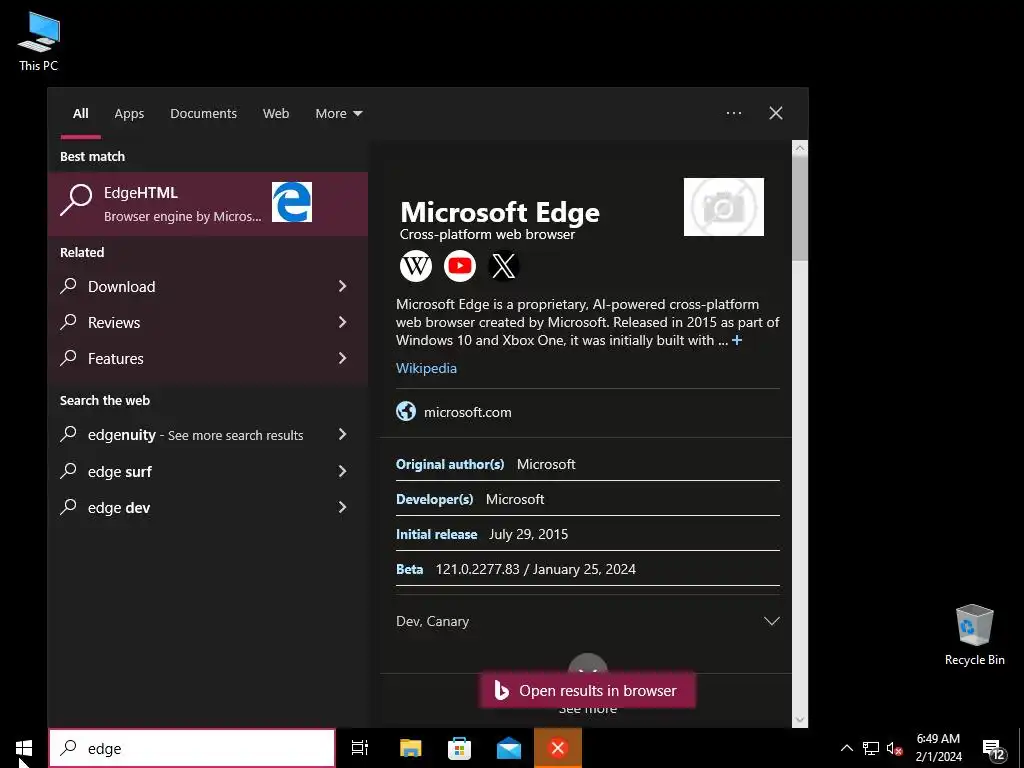This screenshot has width=1024, height=768.
Task: Select the edge surf web suggestion
Action: (208, 471)
